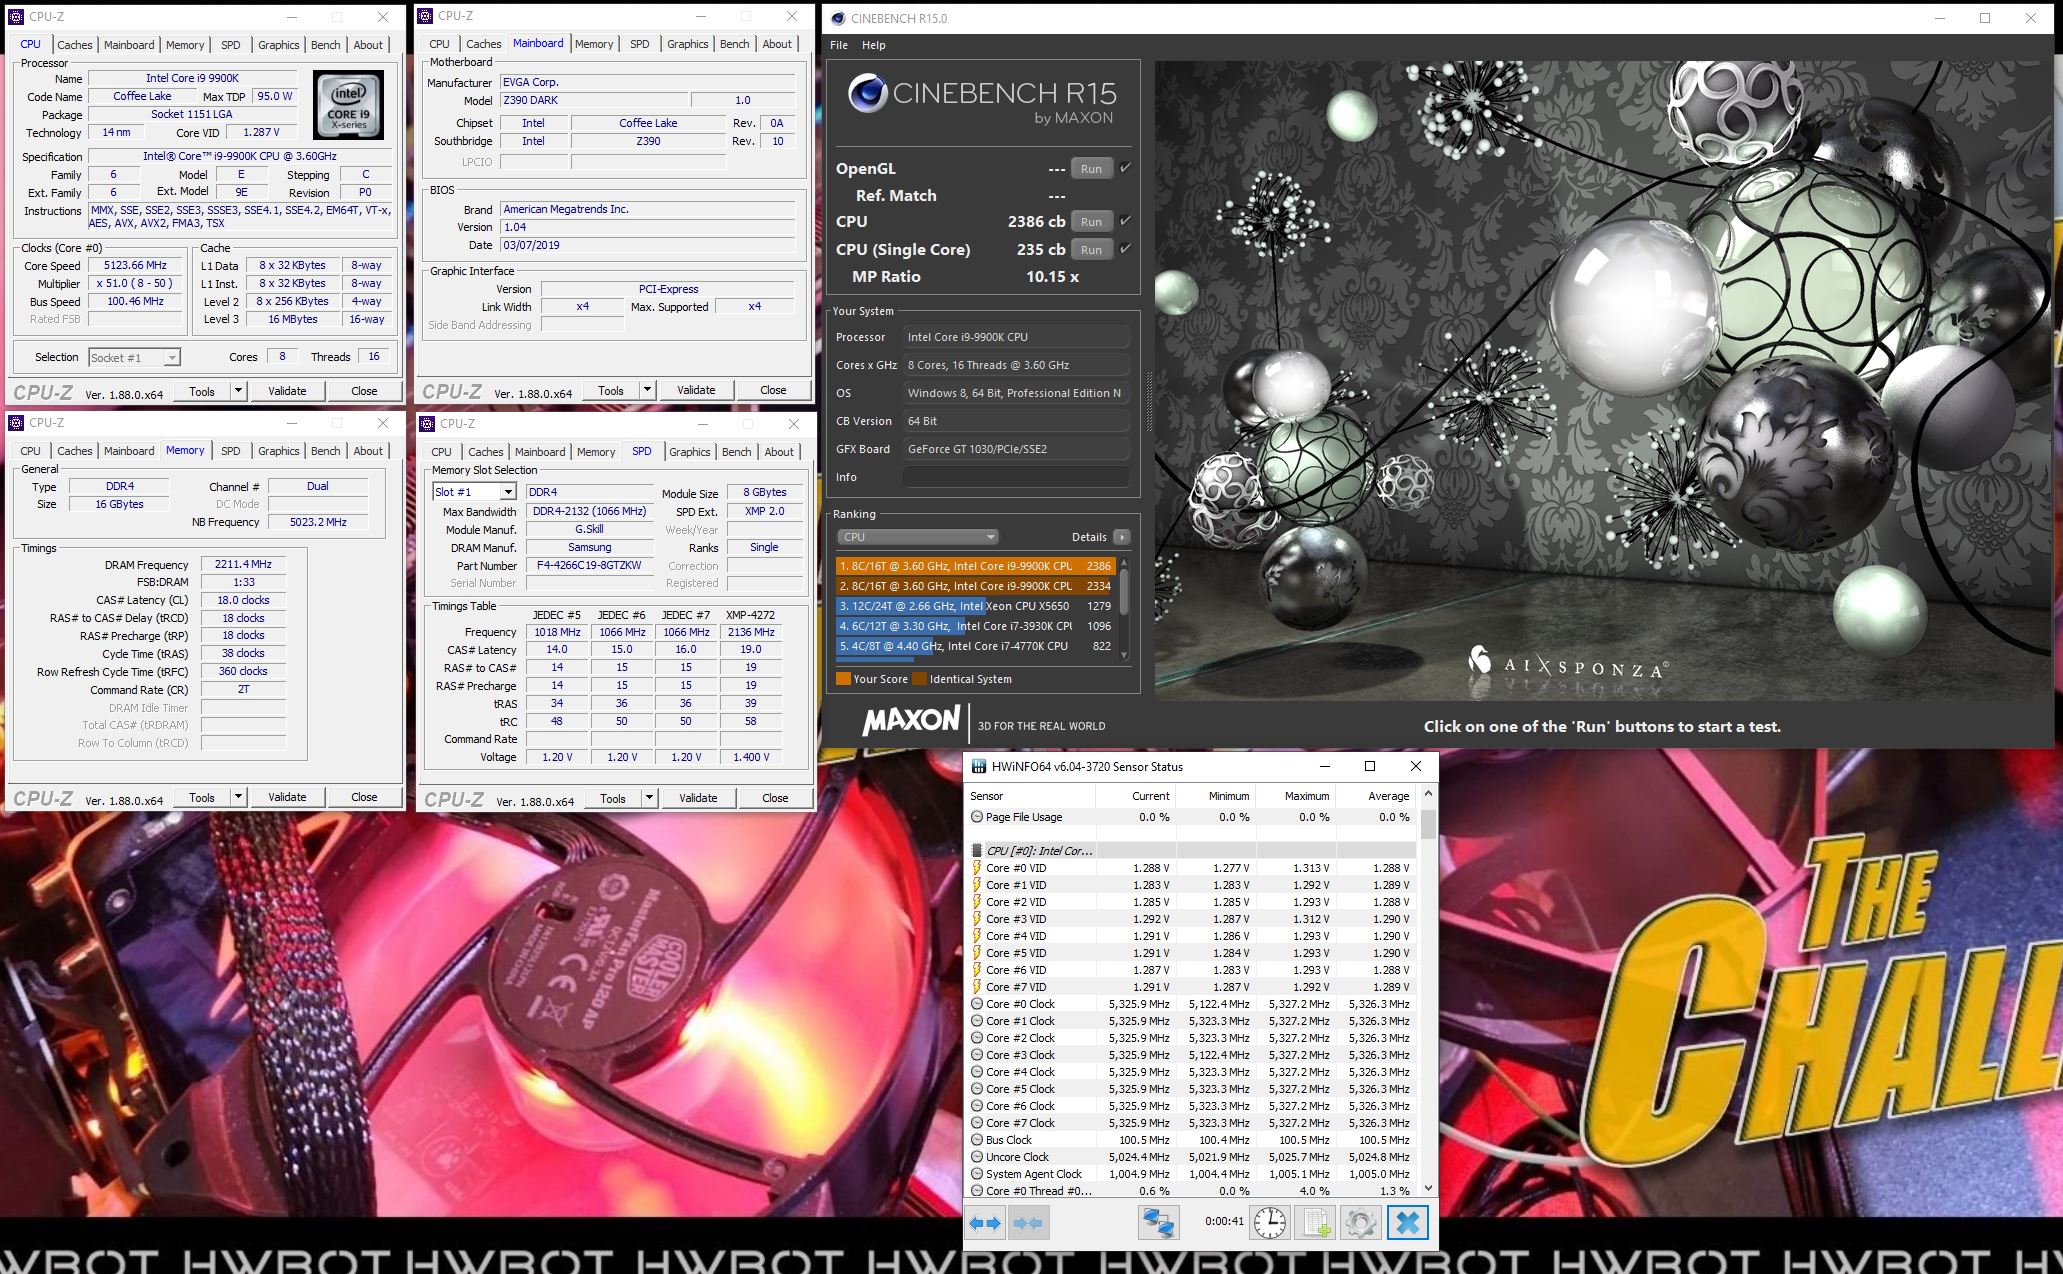The width and height of the screenshot is (2063, 1274).
Task: Click the System Agent Clock sensor row
Action: 1191,1174
